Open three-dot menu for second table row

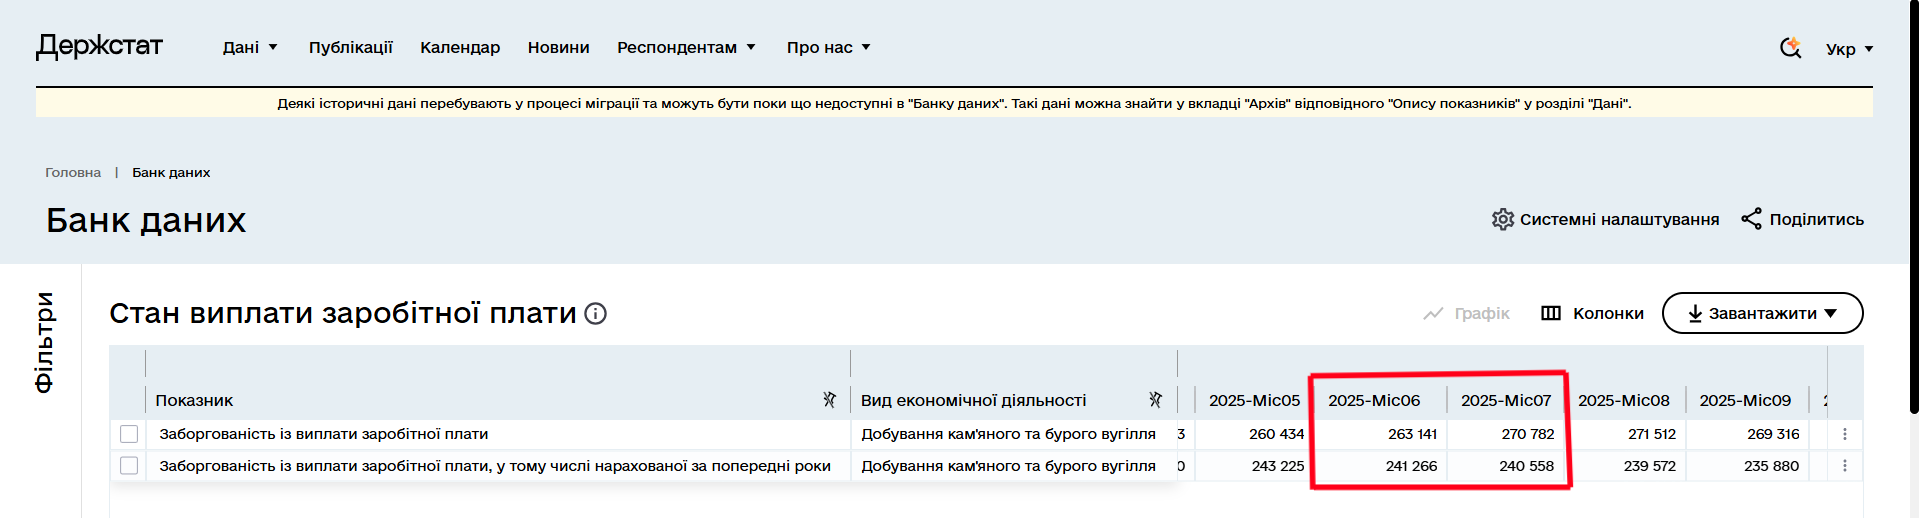(1844, 466)
